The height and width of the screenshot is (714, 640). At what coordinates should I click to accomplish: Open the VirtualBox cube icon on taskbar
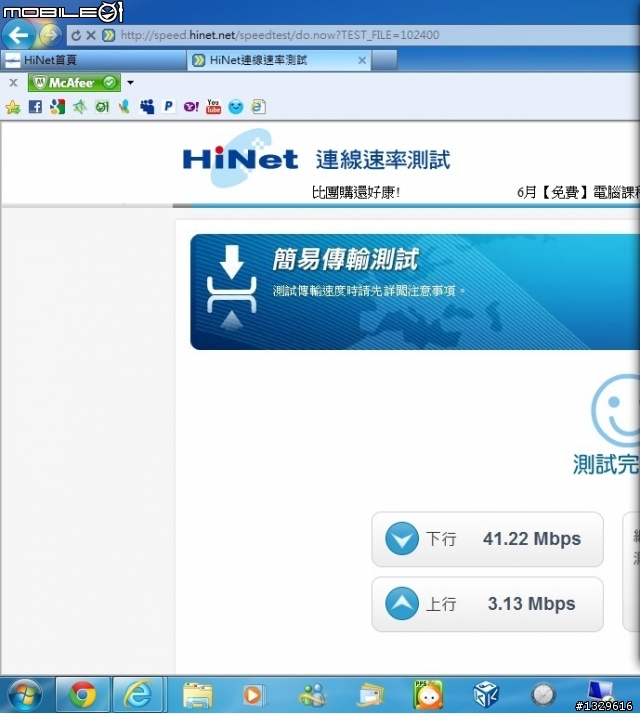tap(486, 695)
